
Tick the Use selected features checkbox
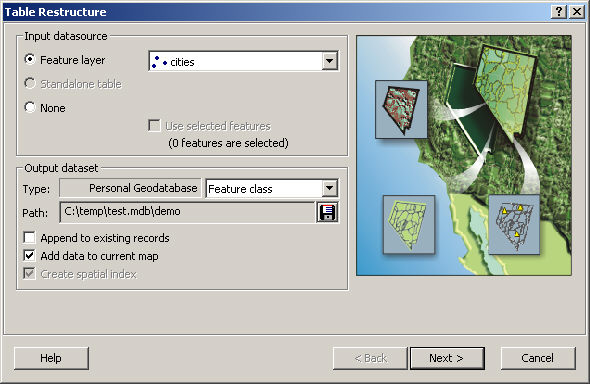pyautogui.click(x=154, y=126)
